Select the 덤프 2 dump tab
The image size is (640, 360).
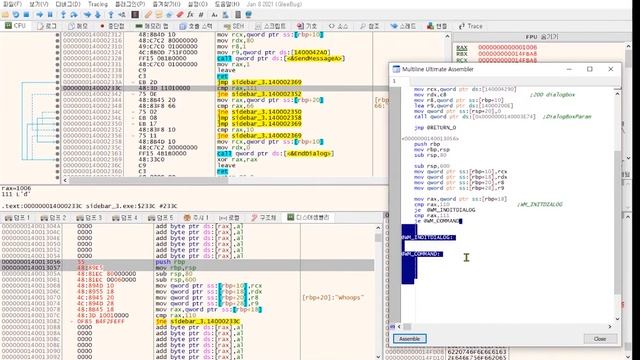point(53,218)
